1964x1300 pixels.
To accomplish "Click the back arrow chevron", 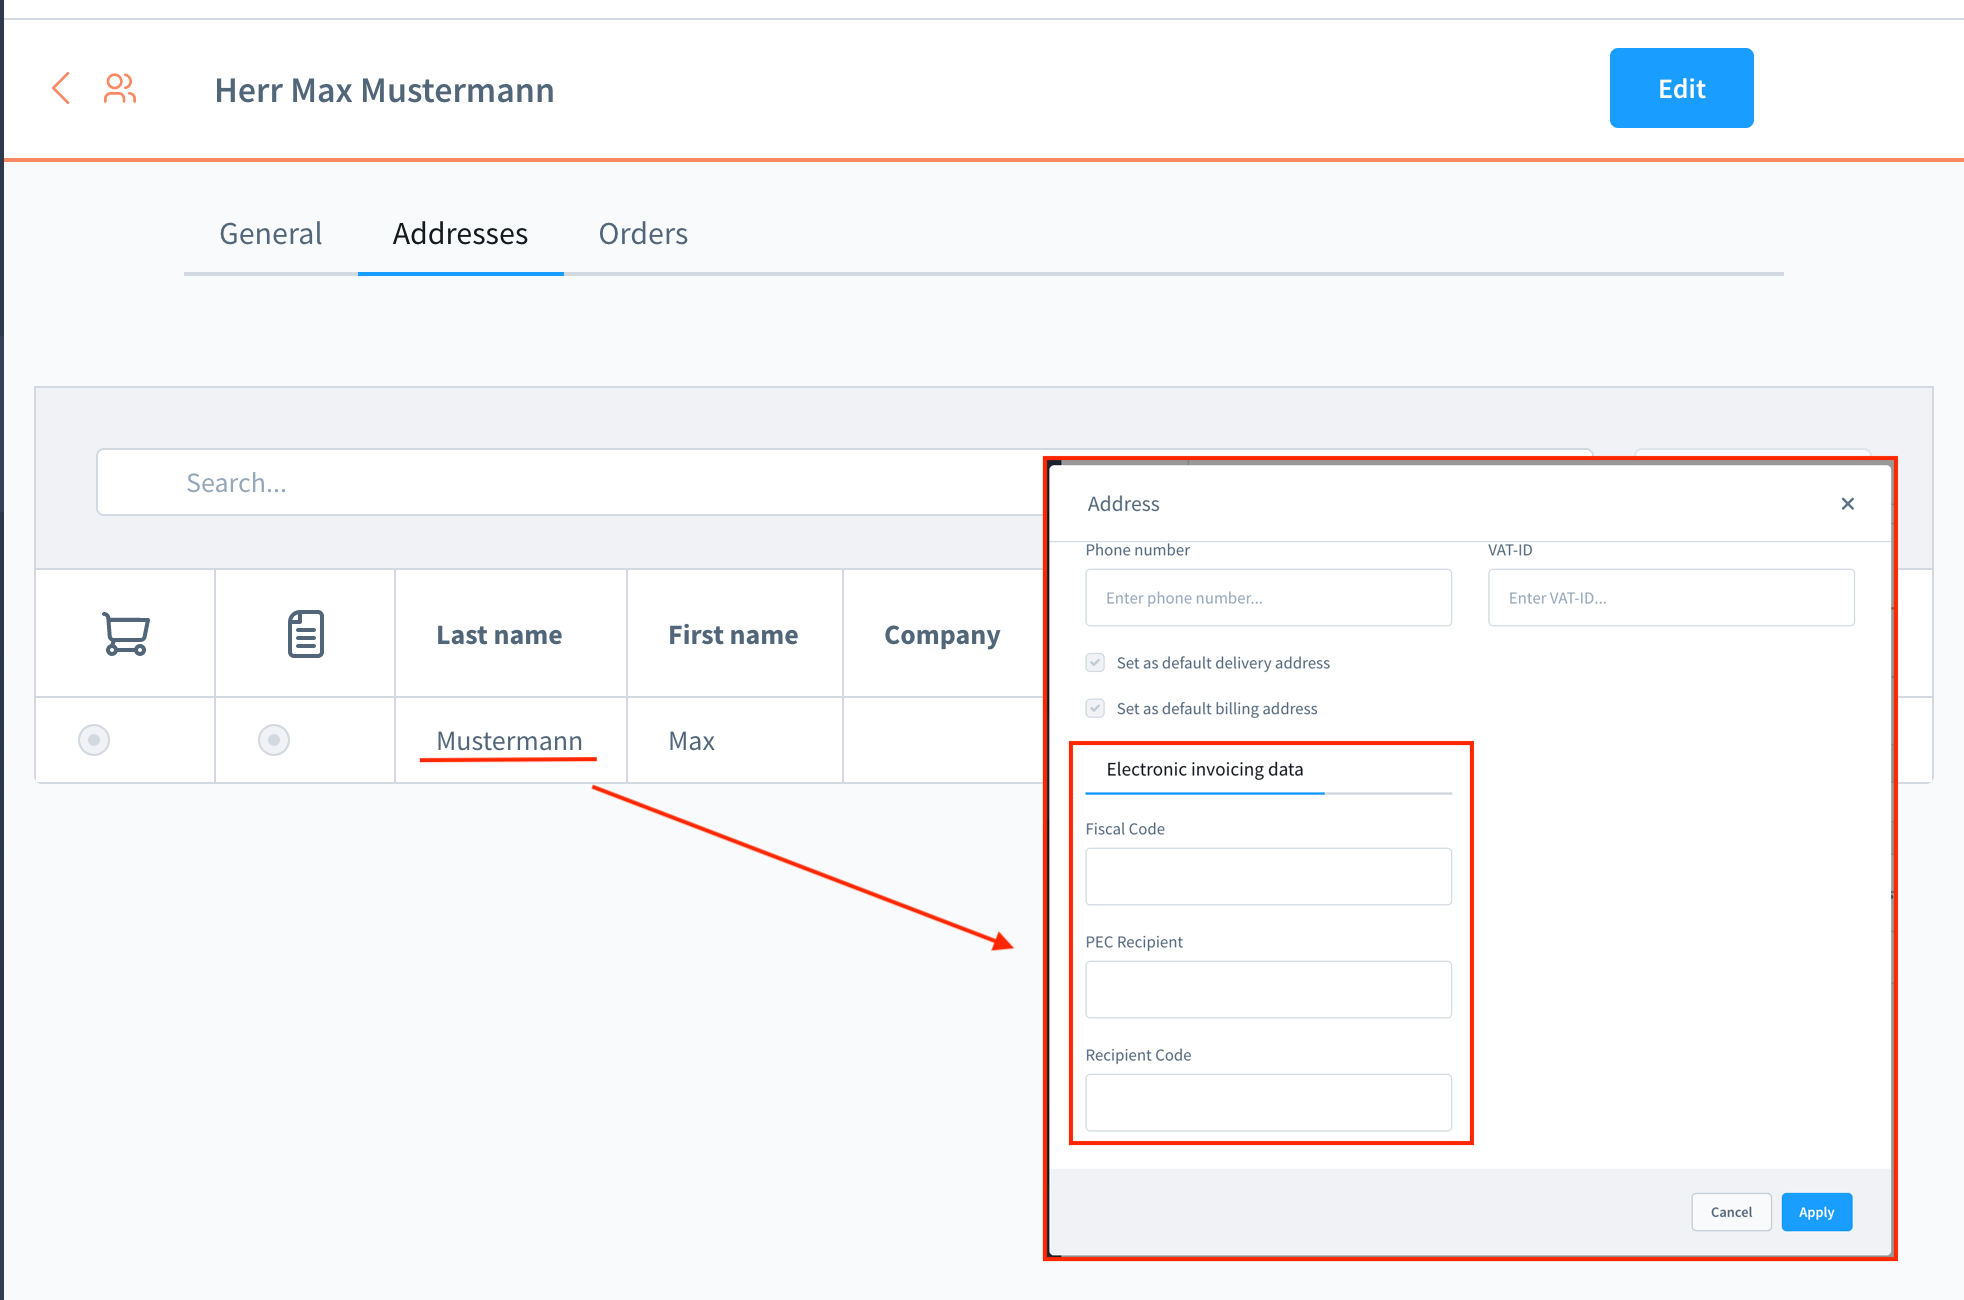I will [61, 88].
